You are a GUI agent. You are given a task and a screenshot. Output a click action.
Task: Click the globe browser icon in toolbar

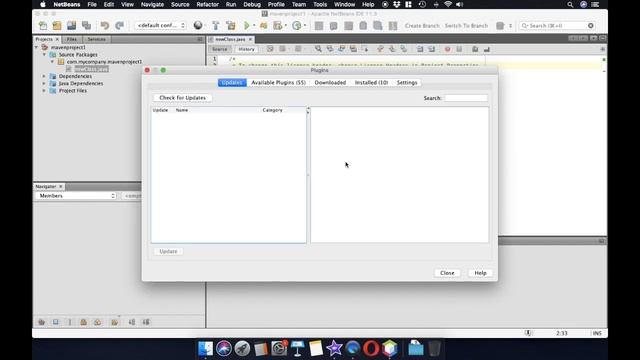point(198,25)
